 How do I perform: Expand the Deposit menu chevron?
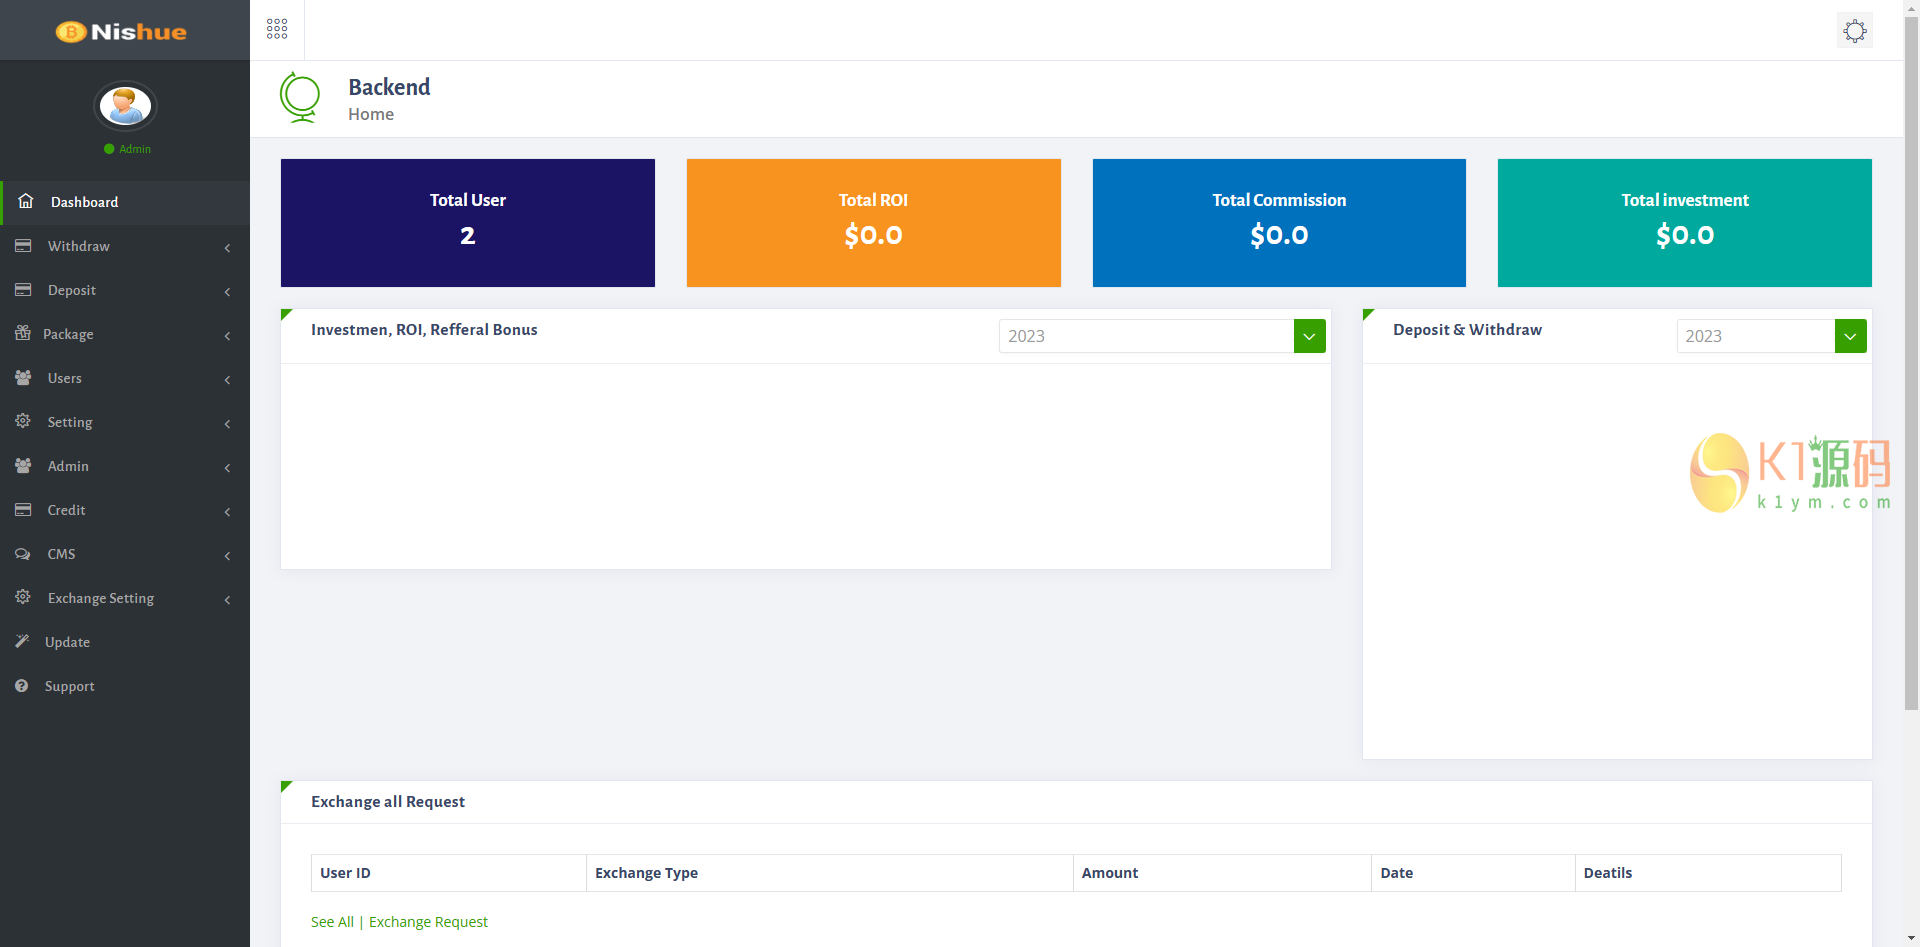[228, 291]
